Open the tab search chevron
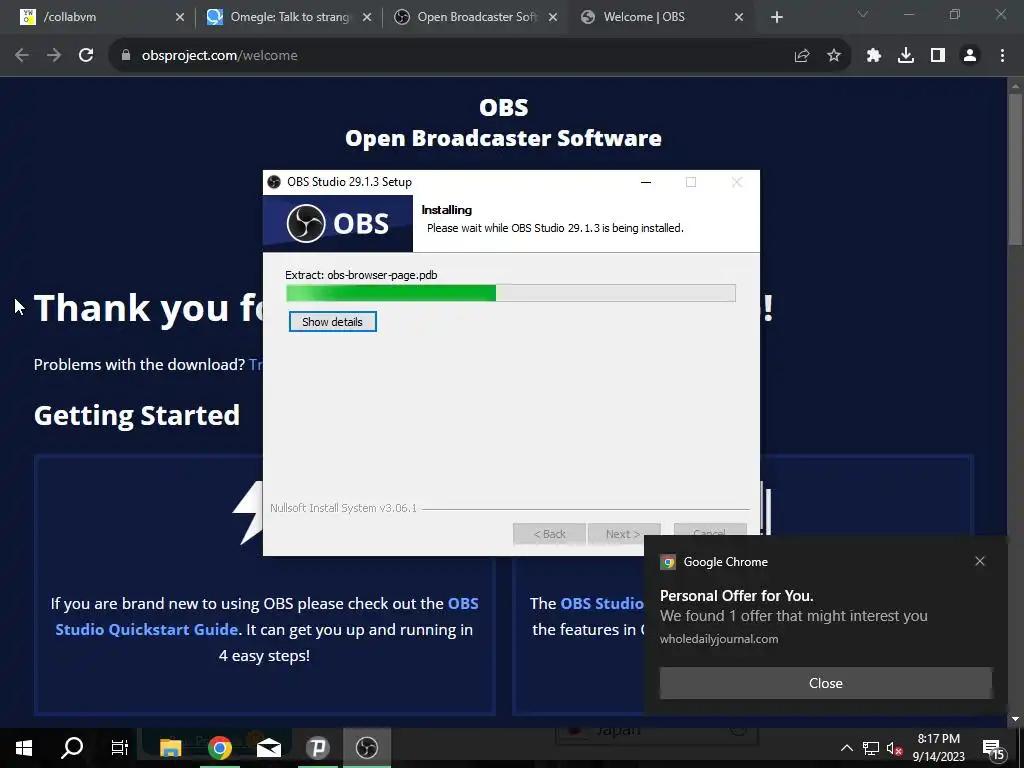 pos(863,14)
